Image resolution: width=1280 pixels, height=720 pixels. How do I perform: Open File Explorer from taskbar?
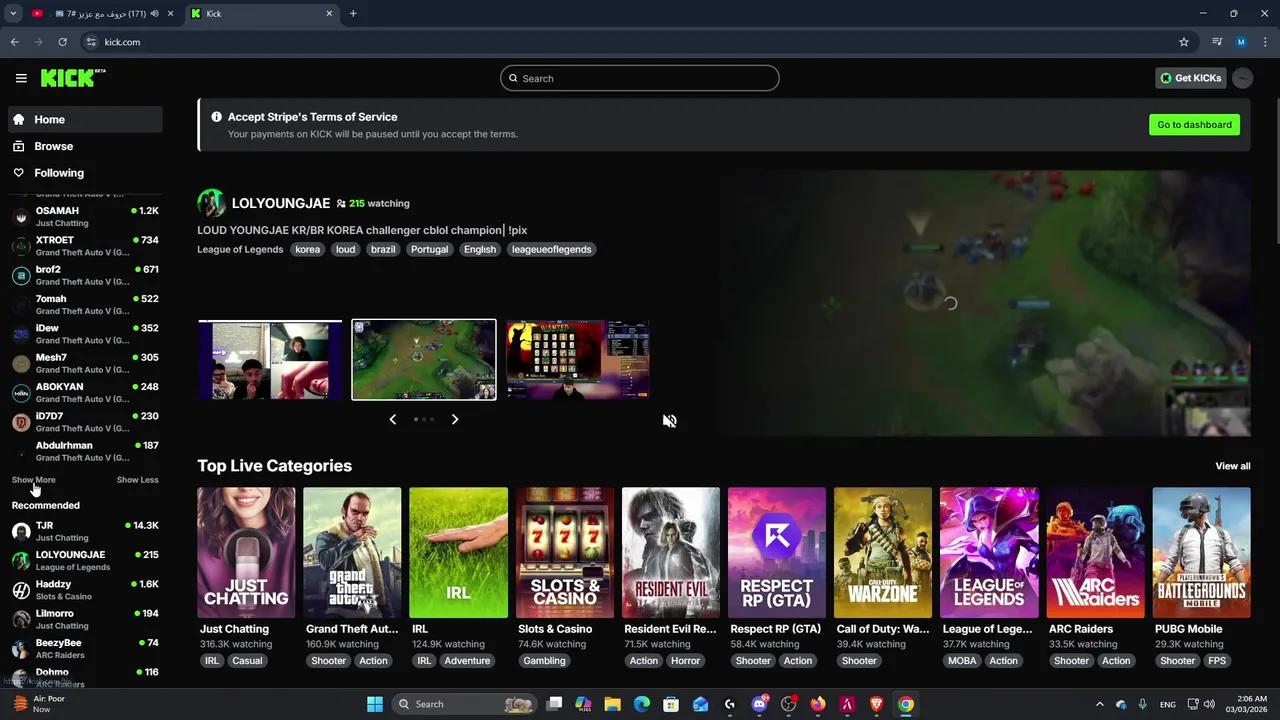[x=612, y=704]
